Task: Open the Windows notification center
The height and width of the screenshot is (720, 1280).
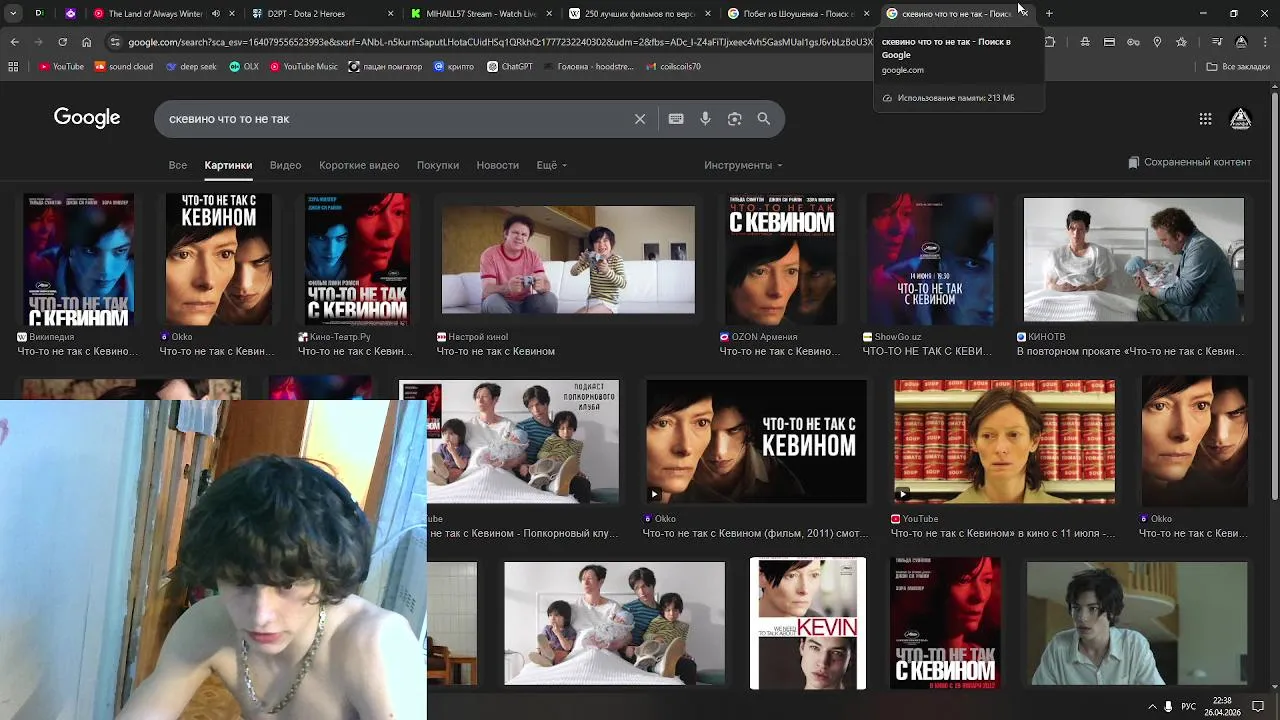Action: [1258, 706]
